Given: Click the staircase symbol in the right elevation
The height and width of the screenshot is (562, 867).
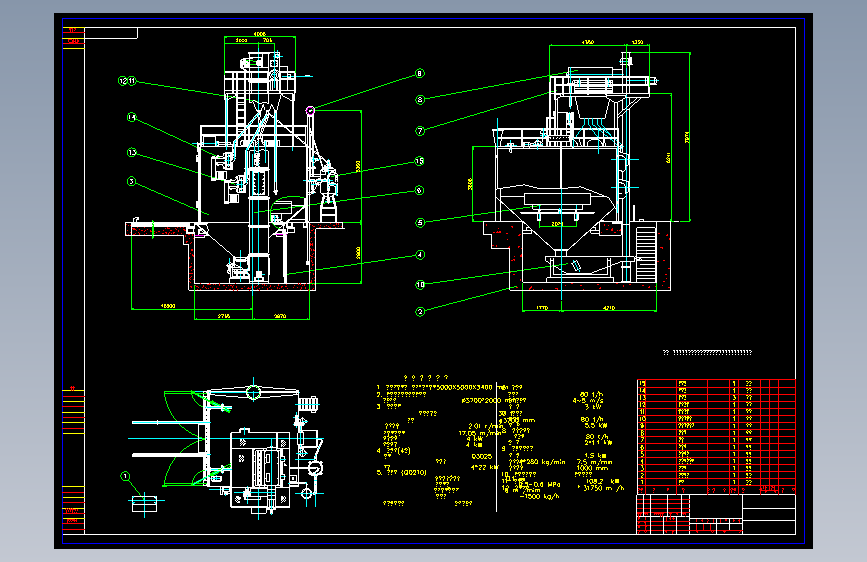Looking at the screenshot, I should point(646,255).
